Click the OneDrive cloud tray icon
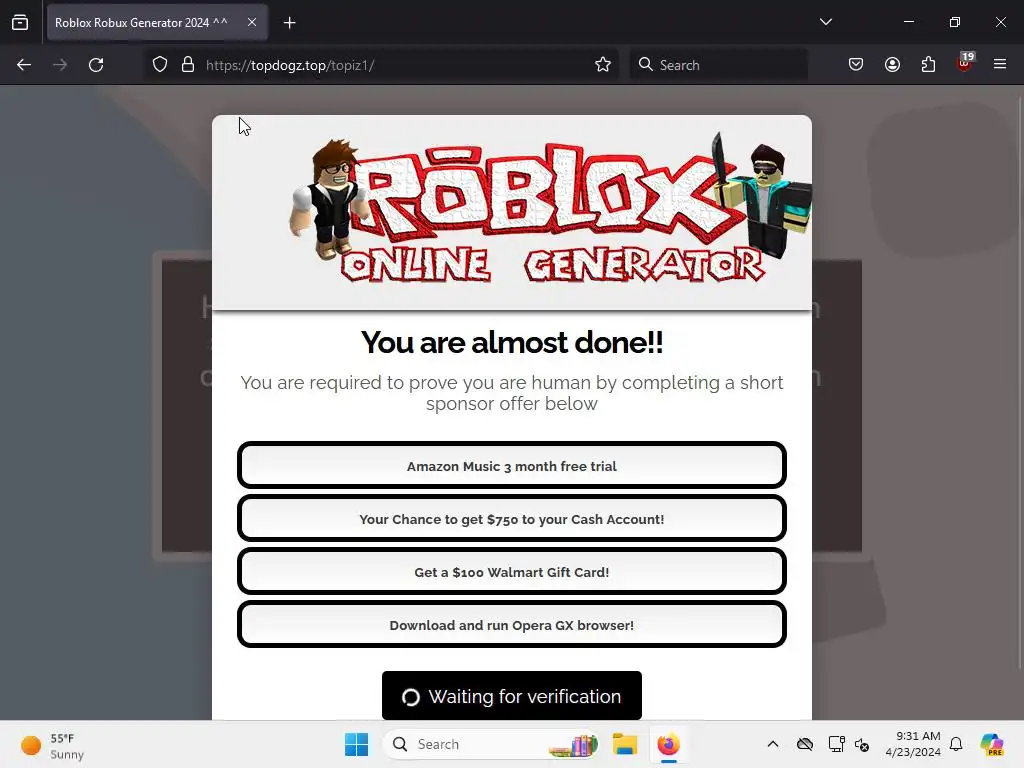The width and height of the screenshot is (1024, 768). tap(805, 744)
